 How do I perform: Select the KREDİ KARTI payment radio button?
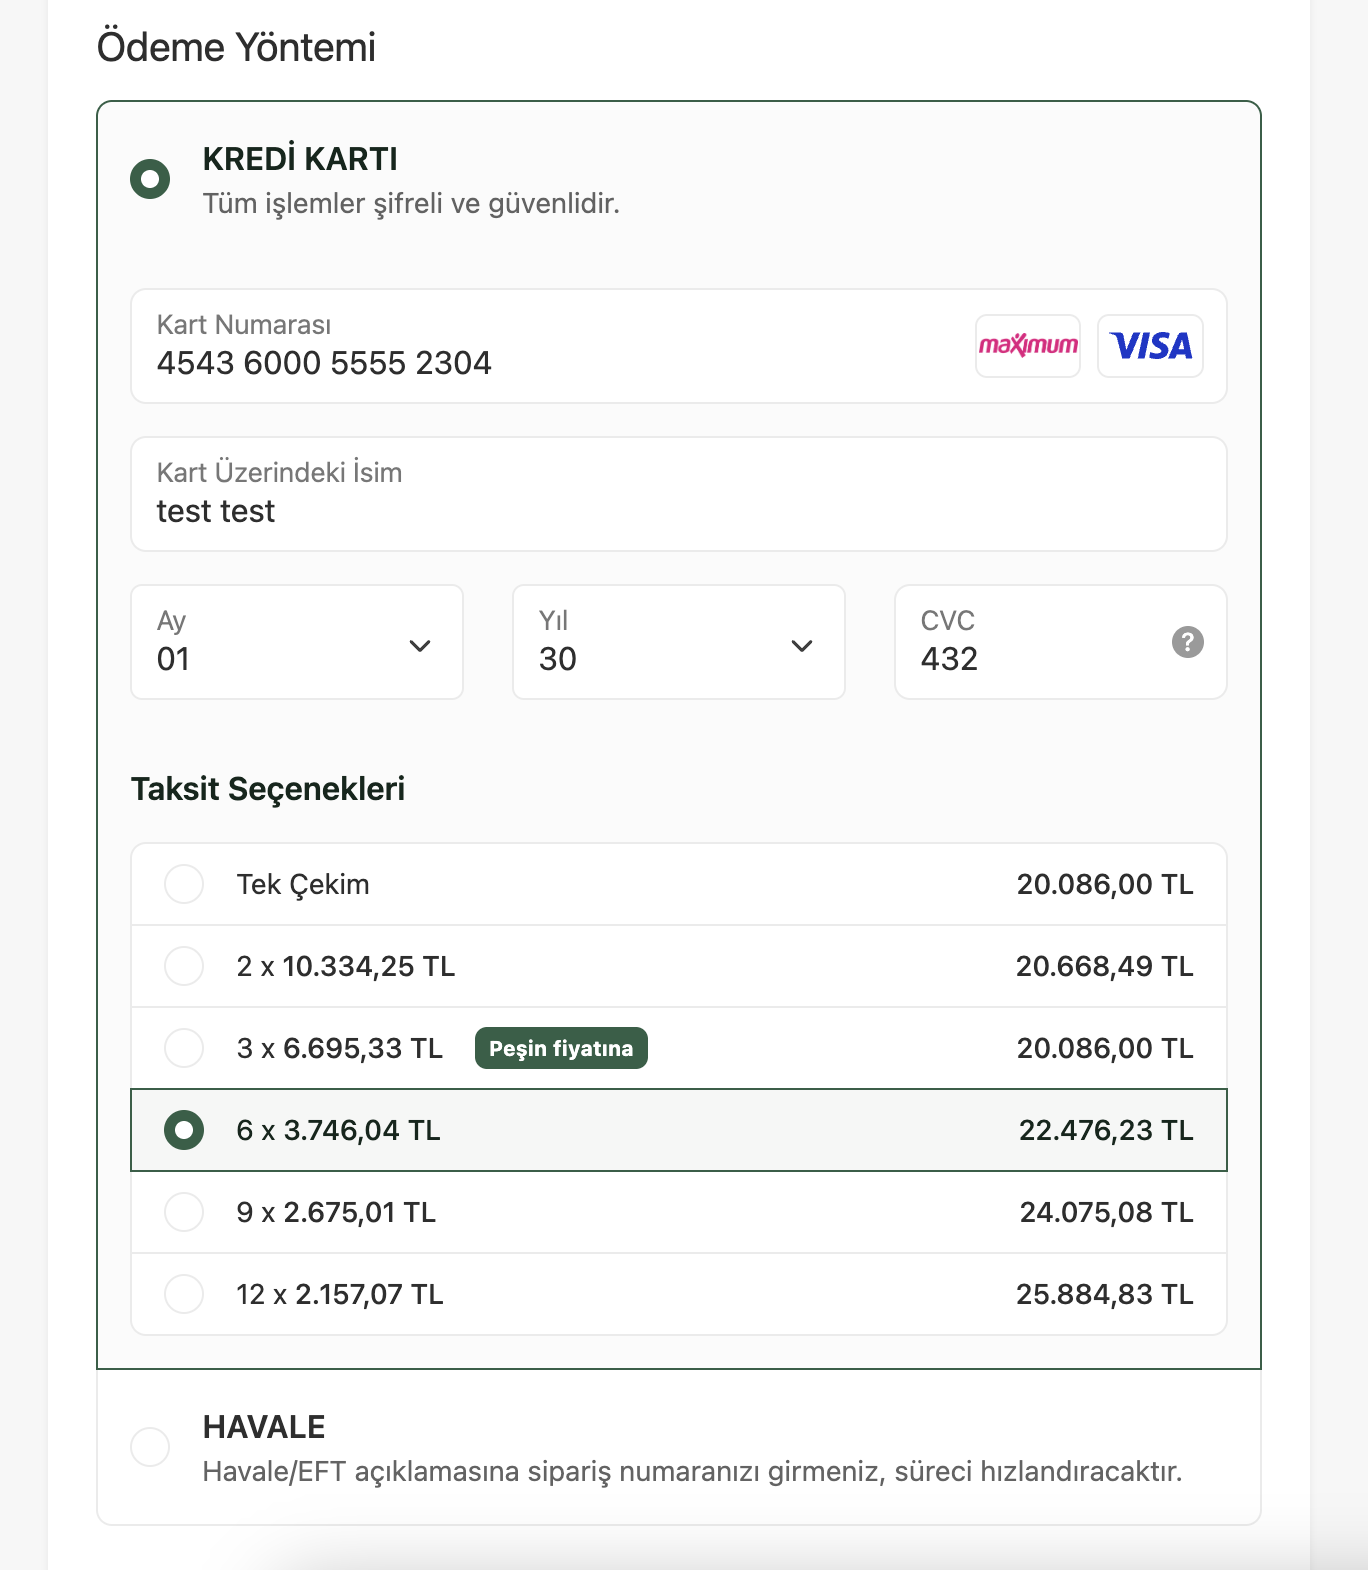[x=150, y=179]
